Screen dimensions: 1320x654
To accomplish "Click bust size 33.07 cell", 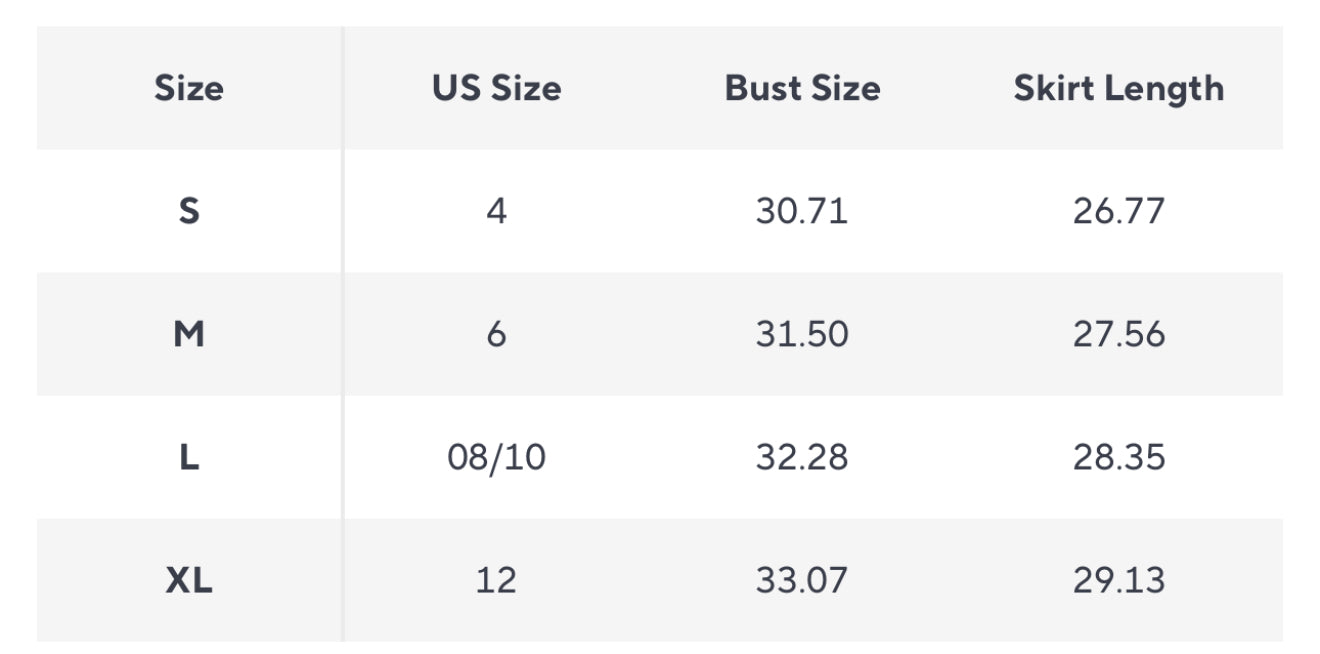I will (802, 580).
